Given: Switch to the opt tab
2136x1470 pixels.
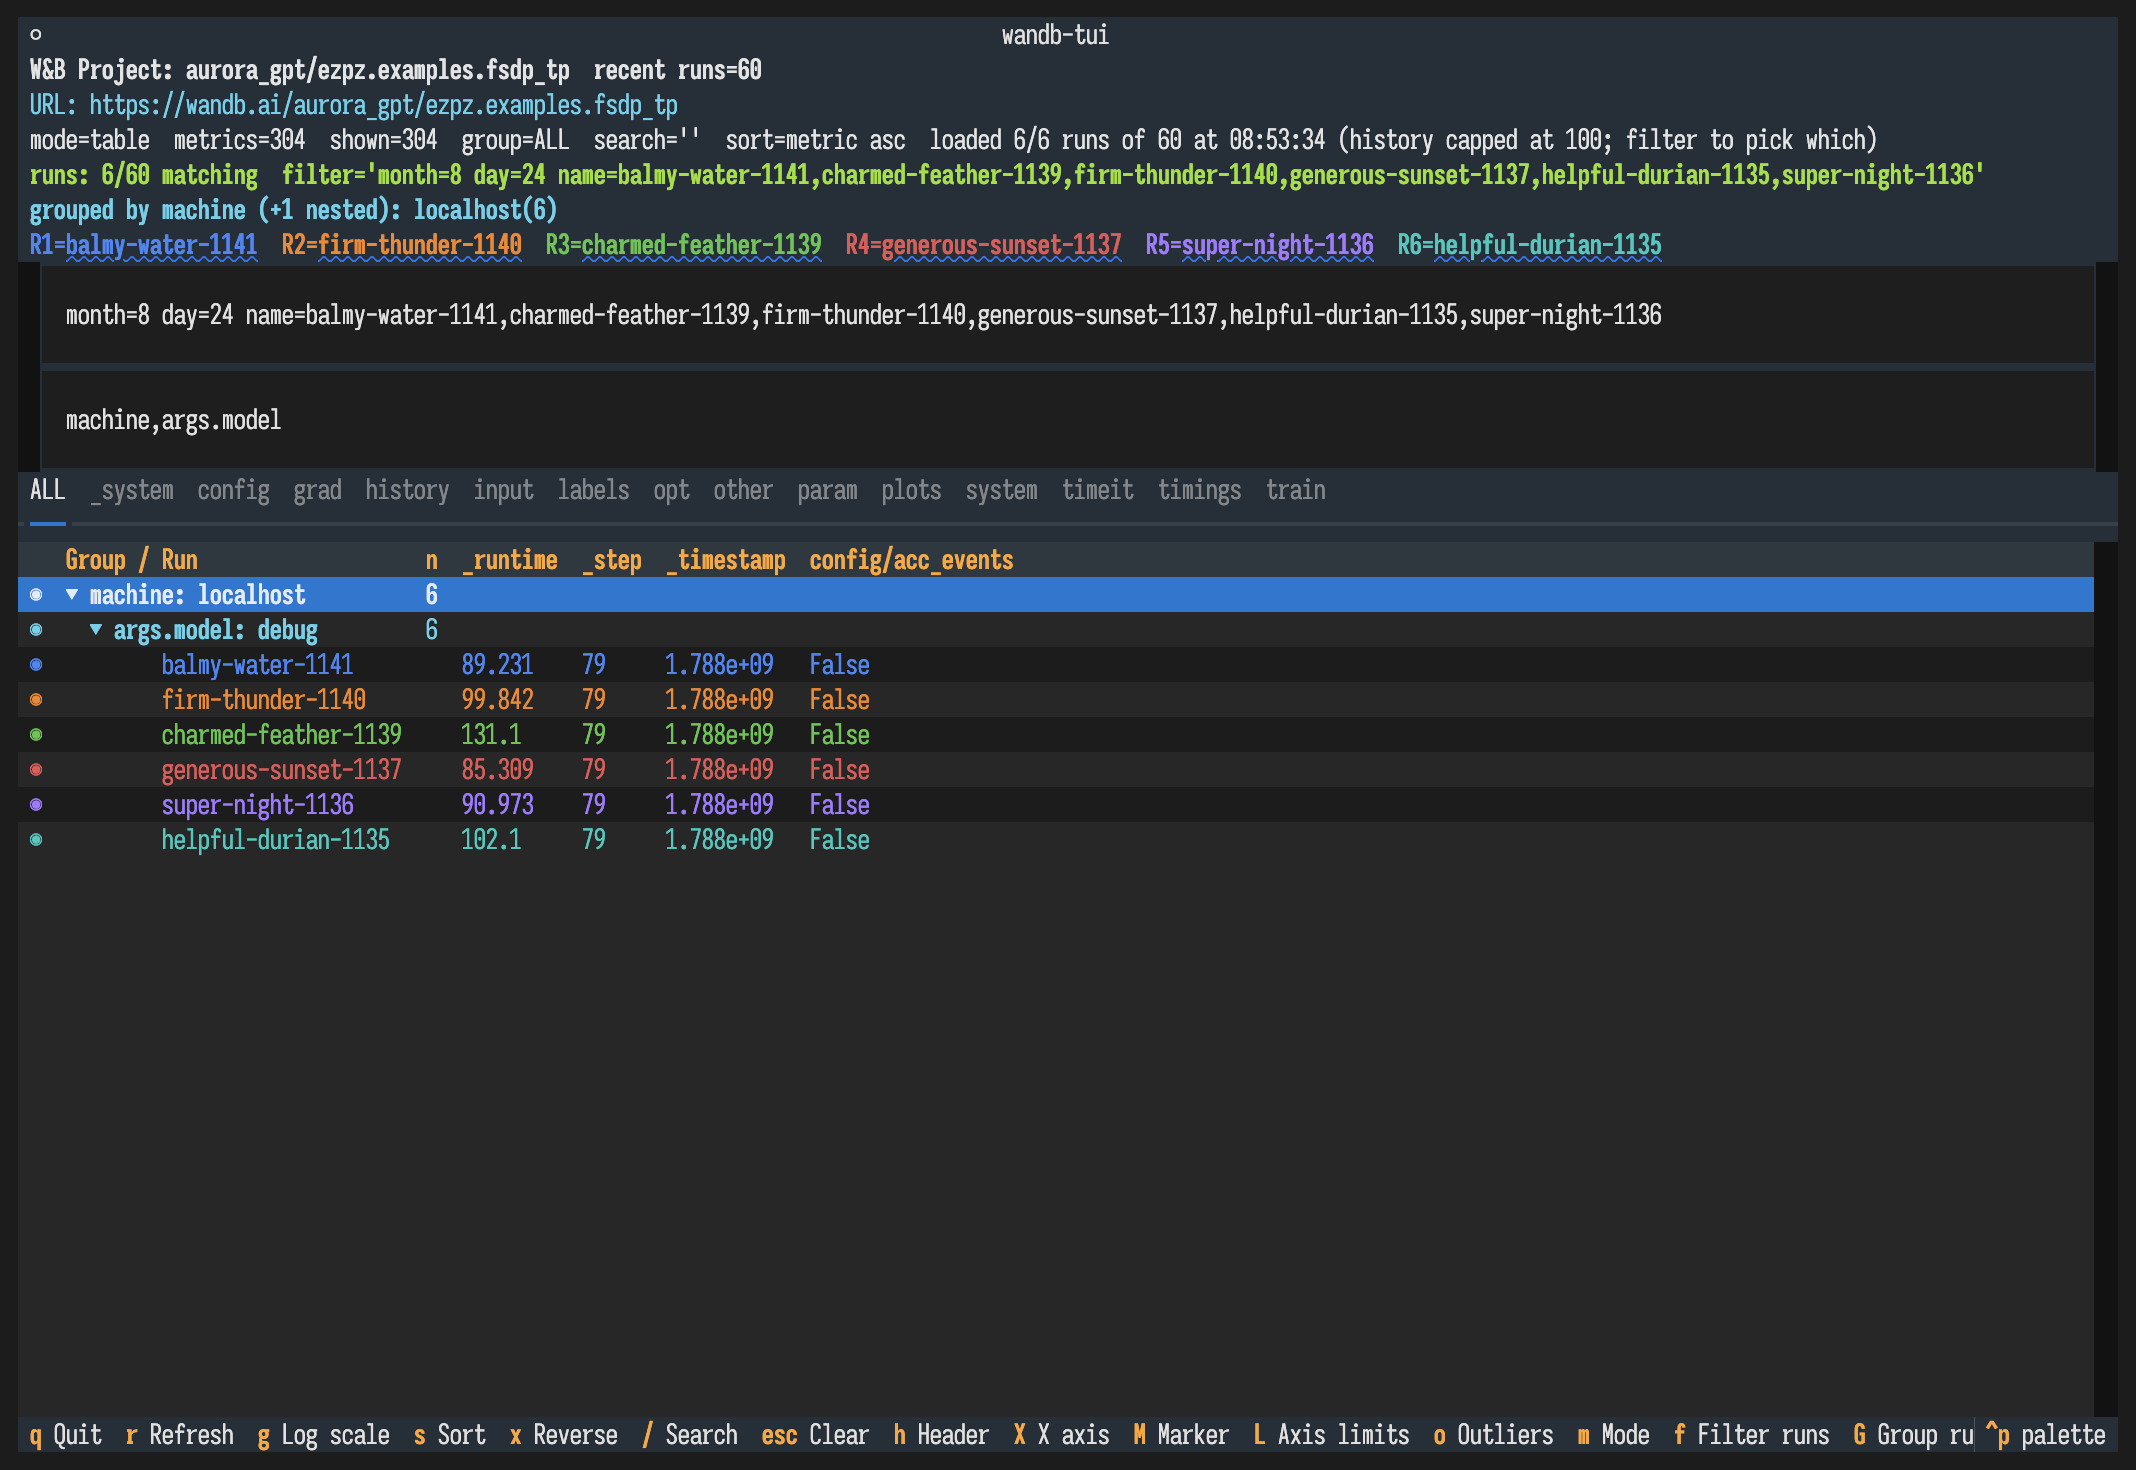Looking at the screenshot, I should click(x=671, y=490).
